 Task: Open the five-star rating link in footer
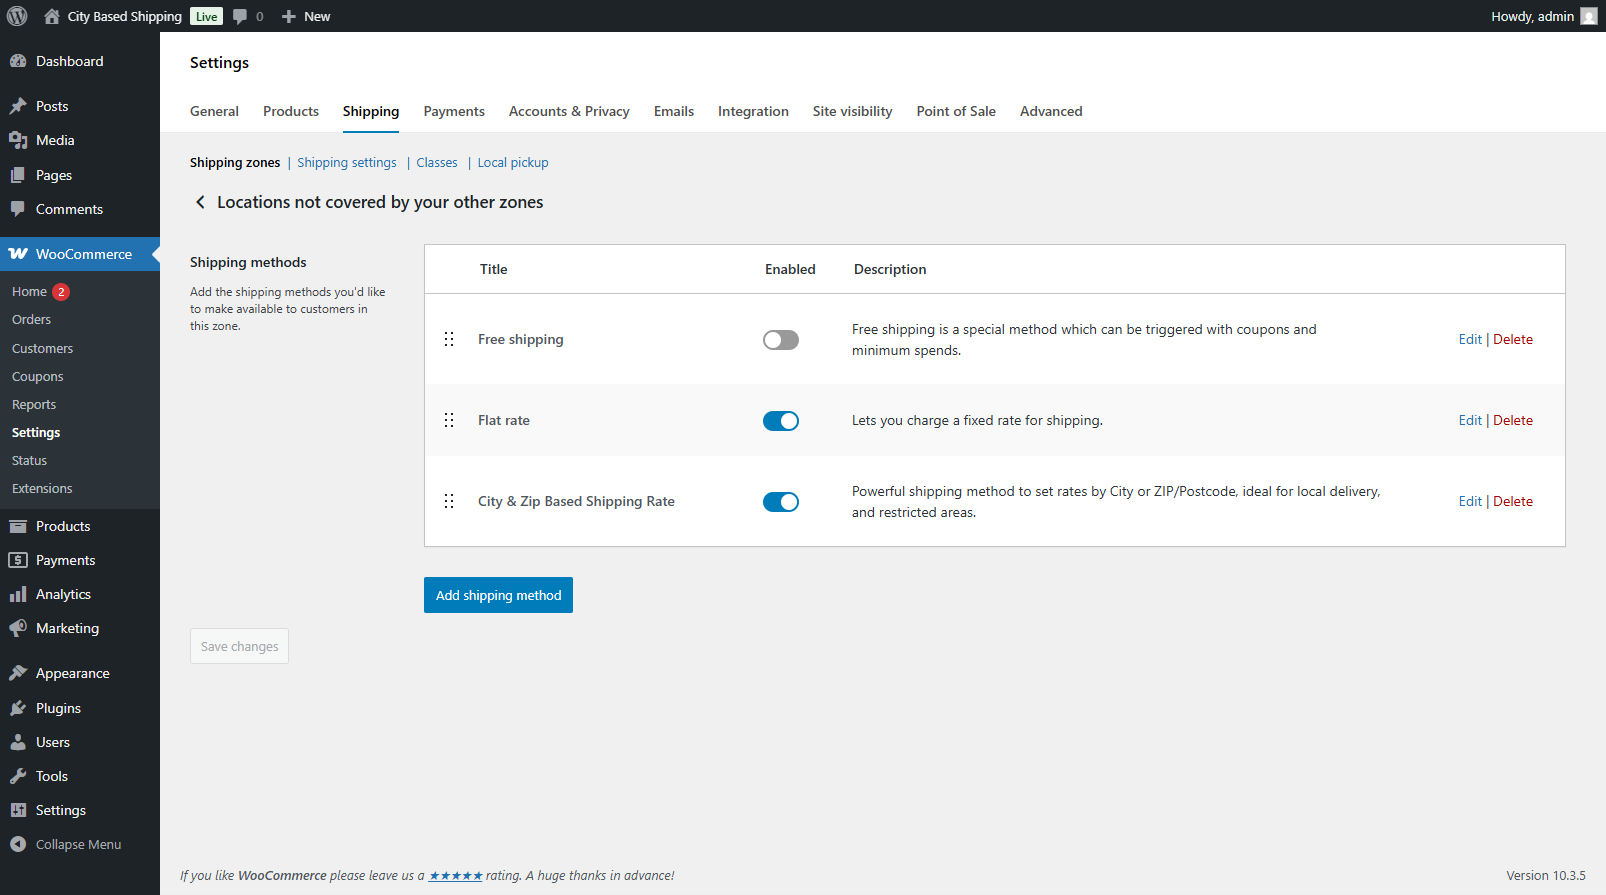[x=455, y=876]
